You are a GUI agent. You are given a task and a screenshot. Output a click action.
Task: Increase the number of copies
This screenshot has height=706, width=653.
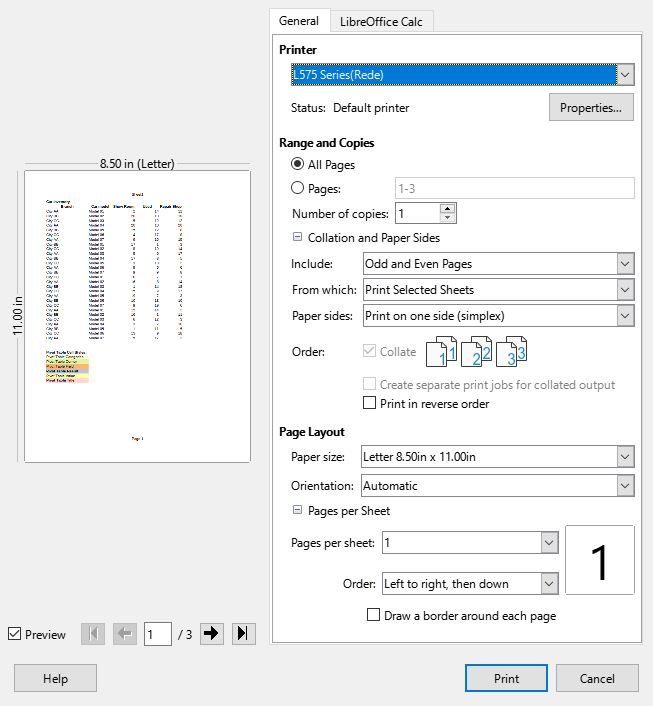coord(447,208)
